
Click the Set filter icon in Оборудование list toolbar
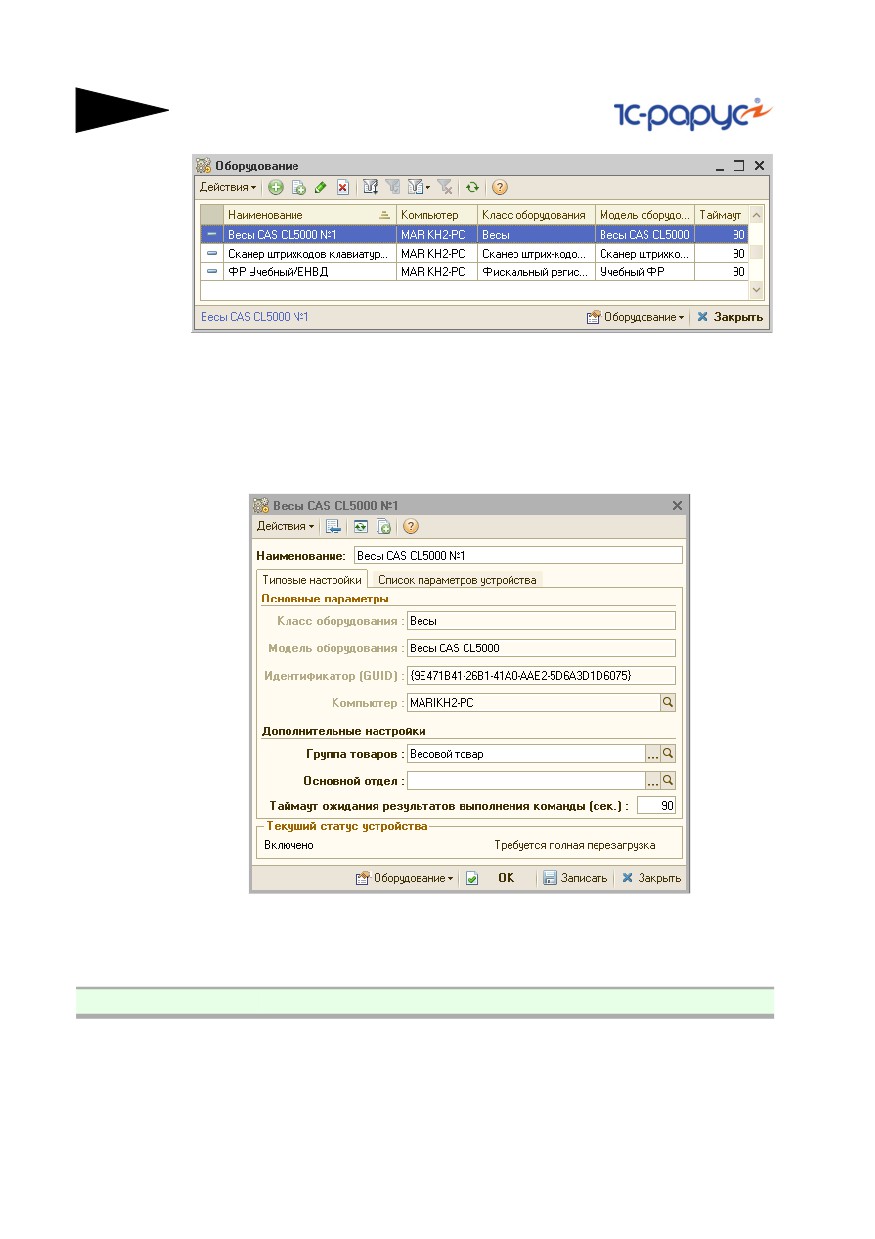[x=371, y=187]
